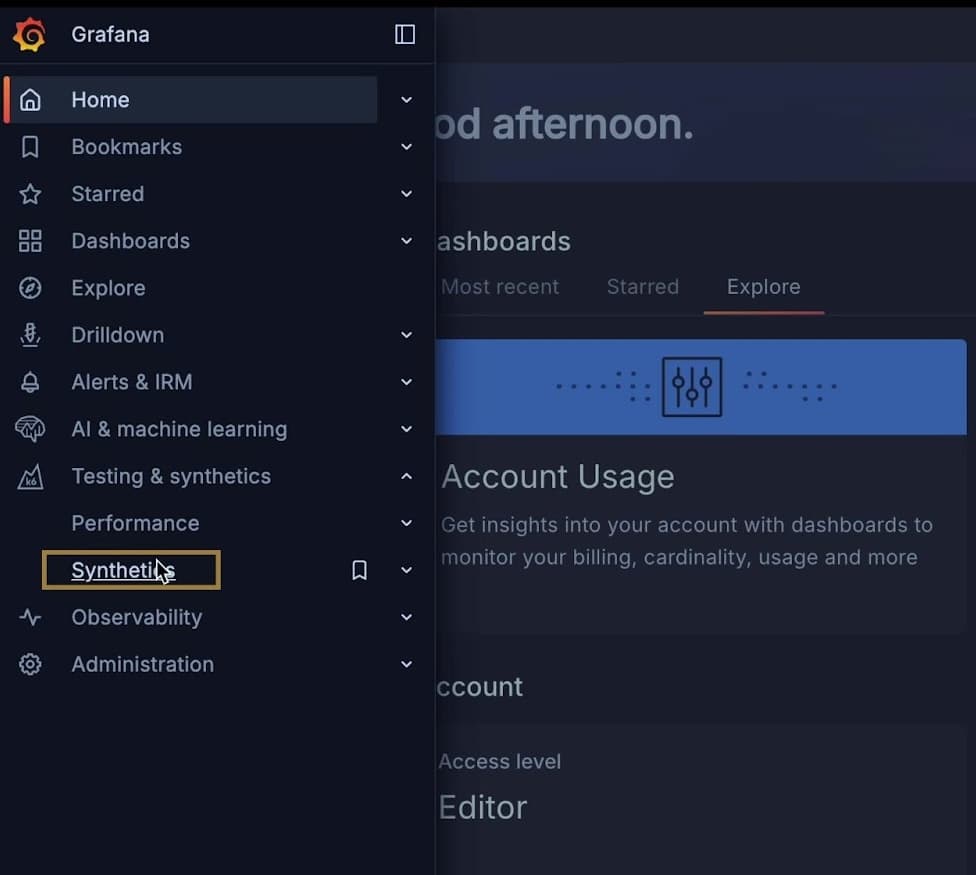Open the Observability menu item
Image resolution: width=976 pixels, height=875 pixels.
tap(137, 617)
